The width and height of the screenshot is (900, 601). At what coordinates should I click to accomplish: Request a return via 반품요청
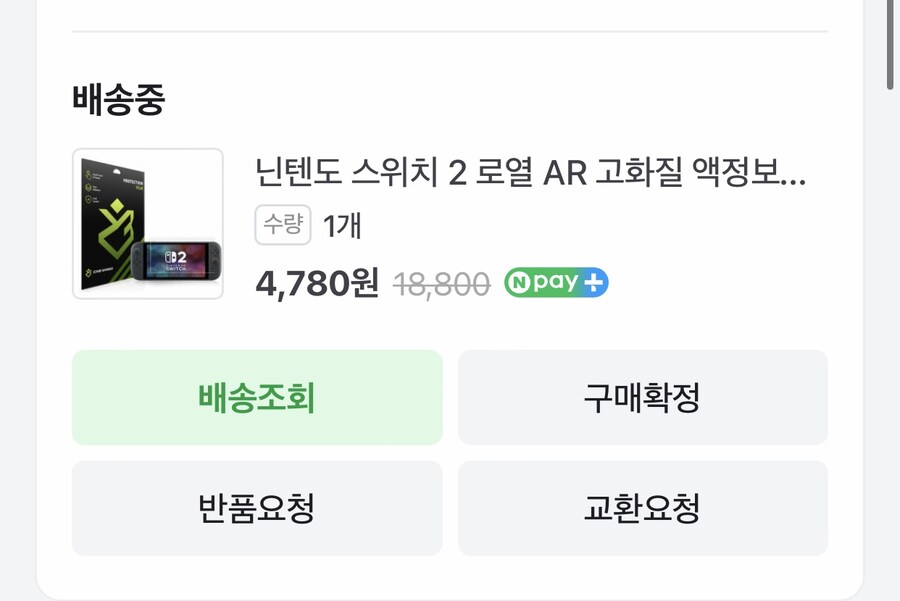256,508
